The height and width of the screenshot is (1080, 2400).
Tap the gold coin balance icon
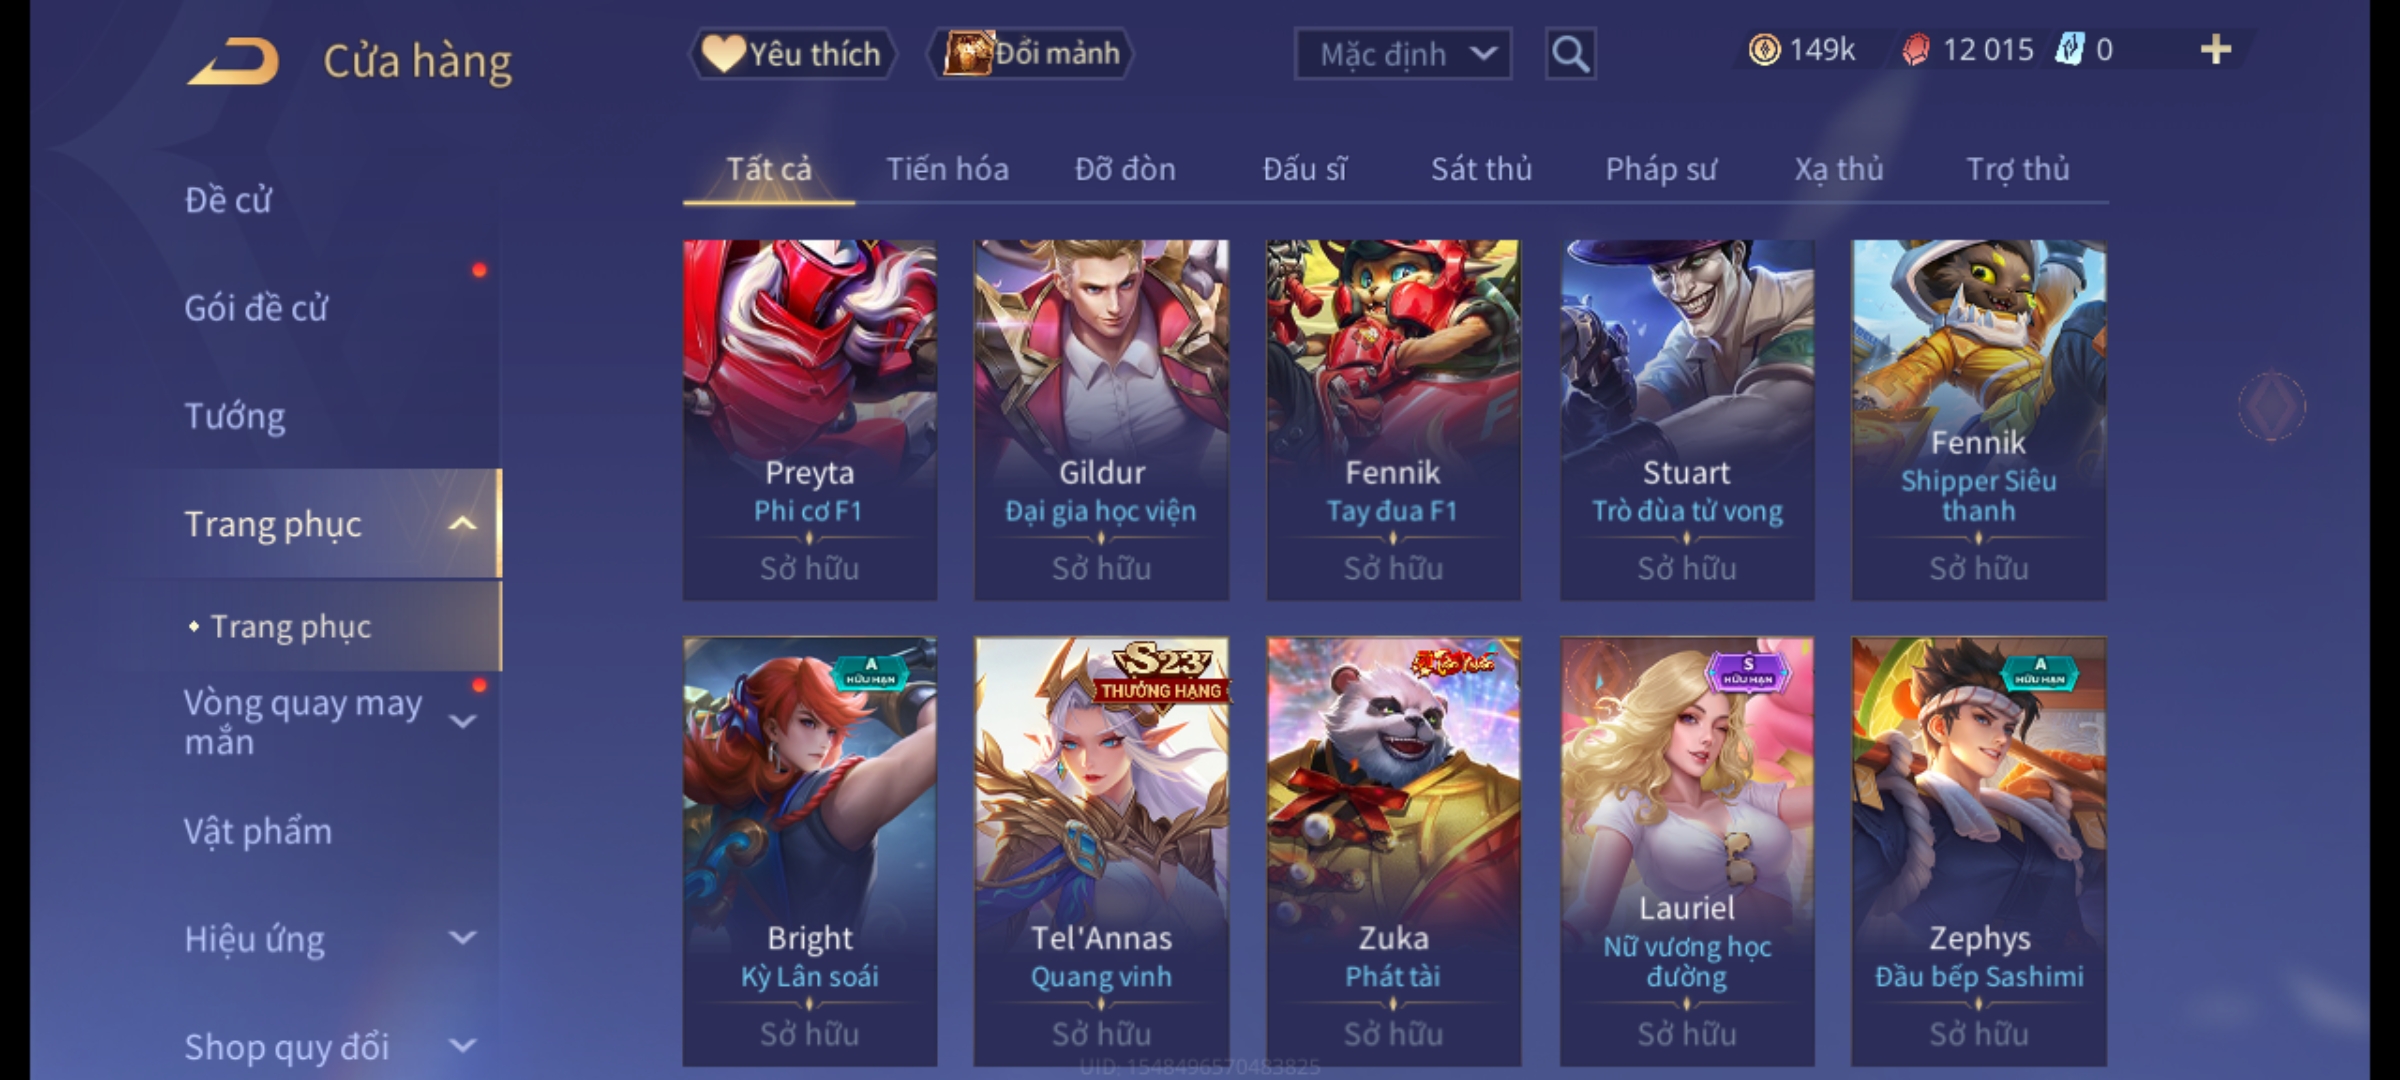(1764, 50)
